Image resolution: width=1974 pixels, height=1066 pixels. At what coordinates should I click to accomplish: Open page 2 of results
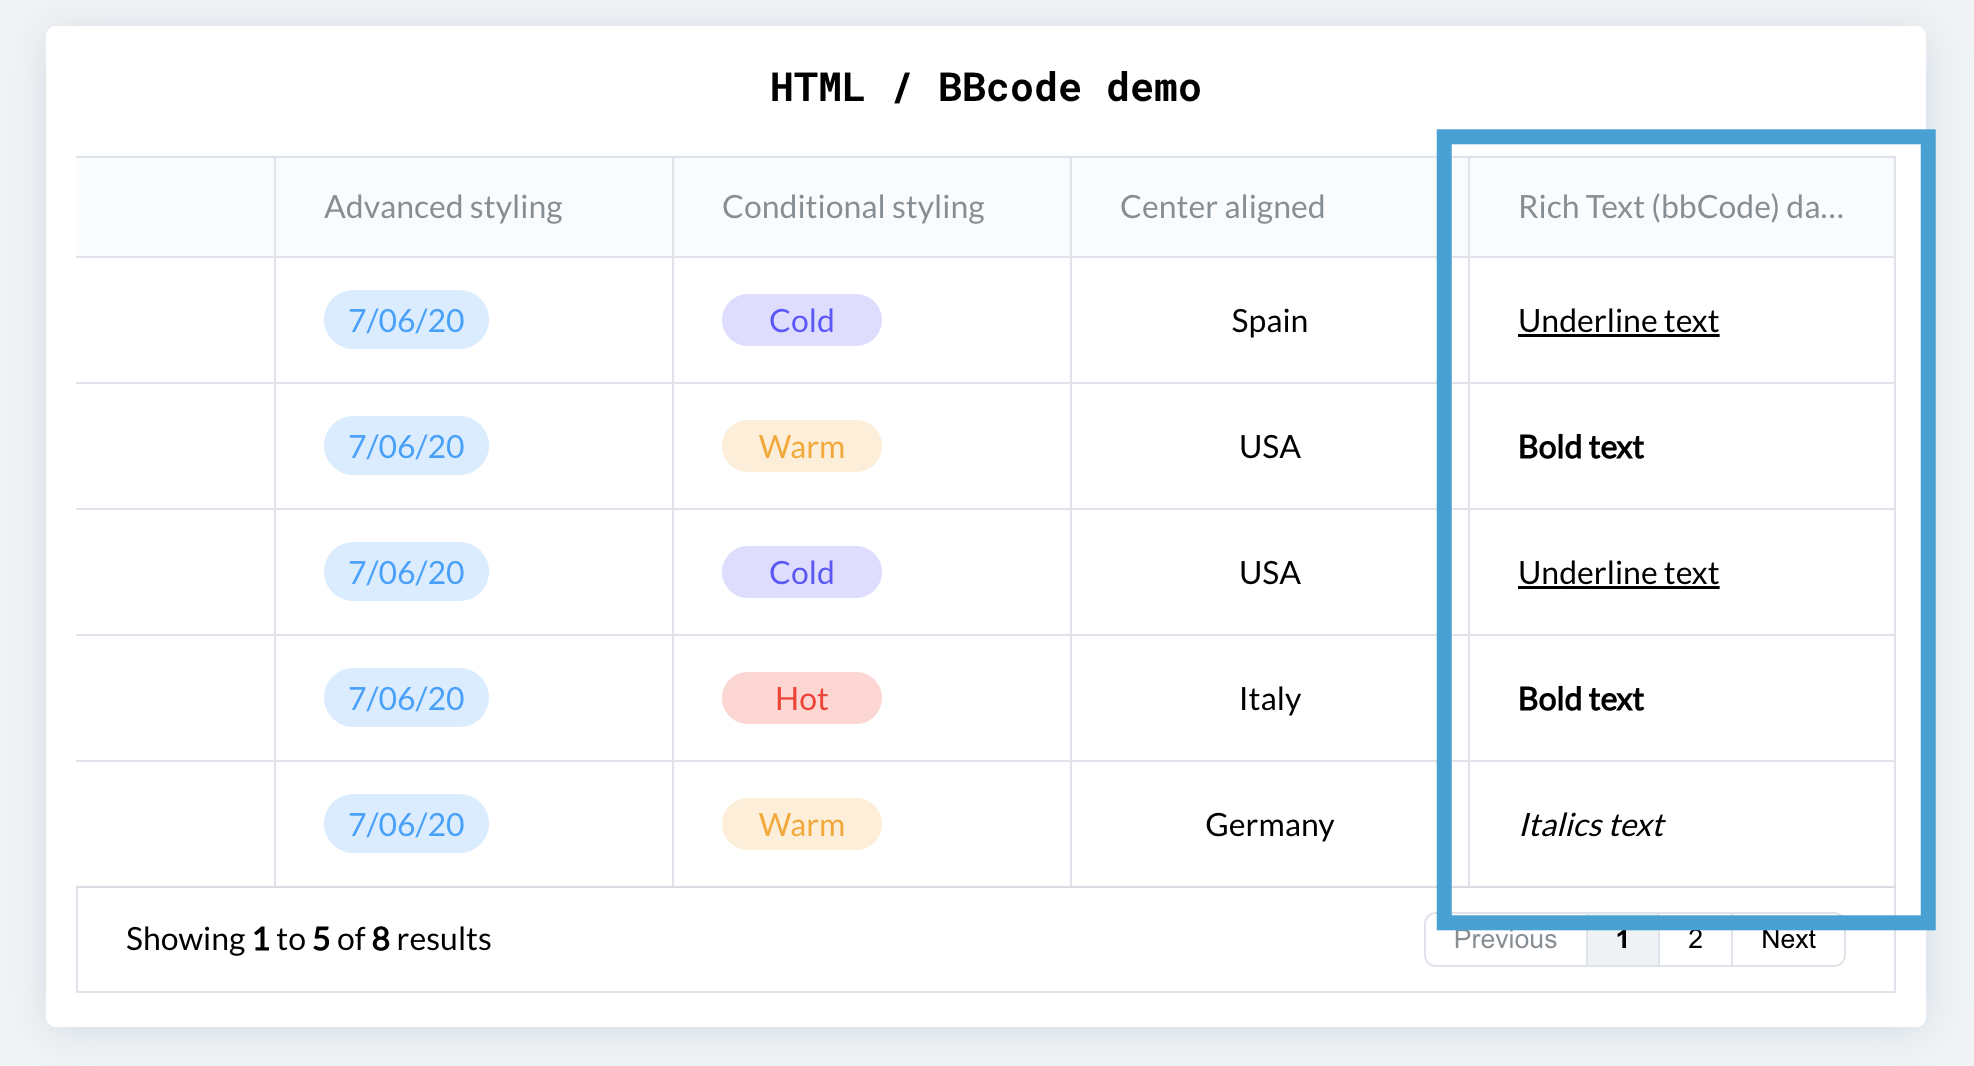[x=1695, y=939]
